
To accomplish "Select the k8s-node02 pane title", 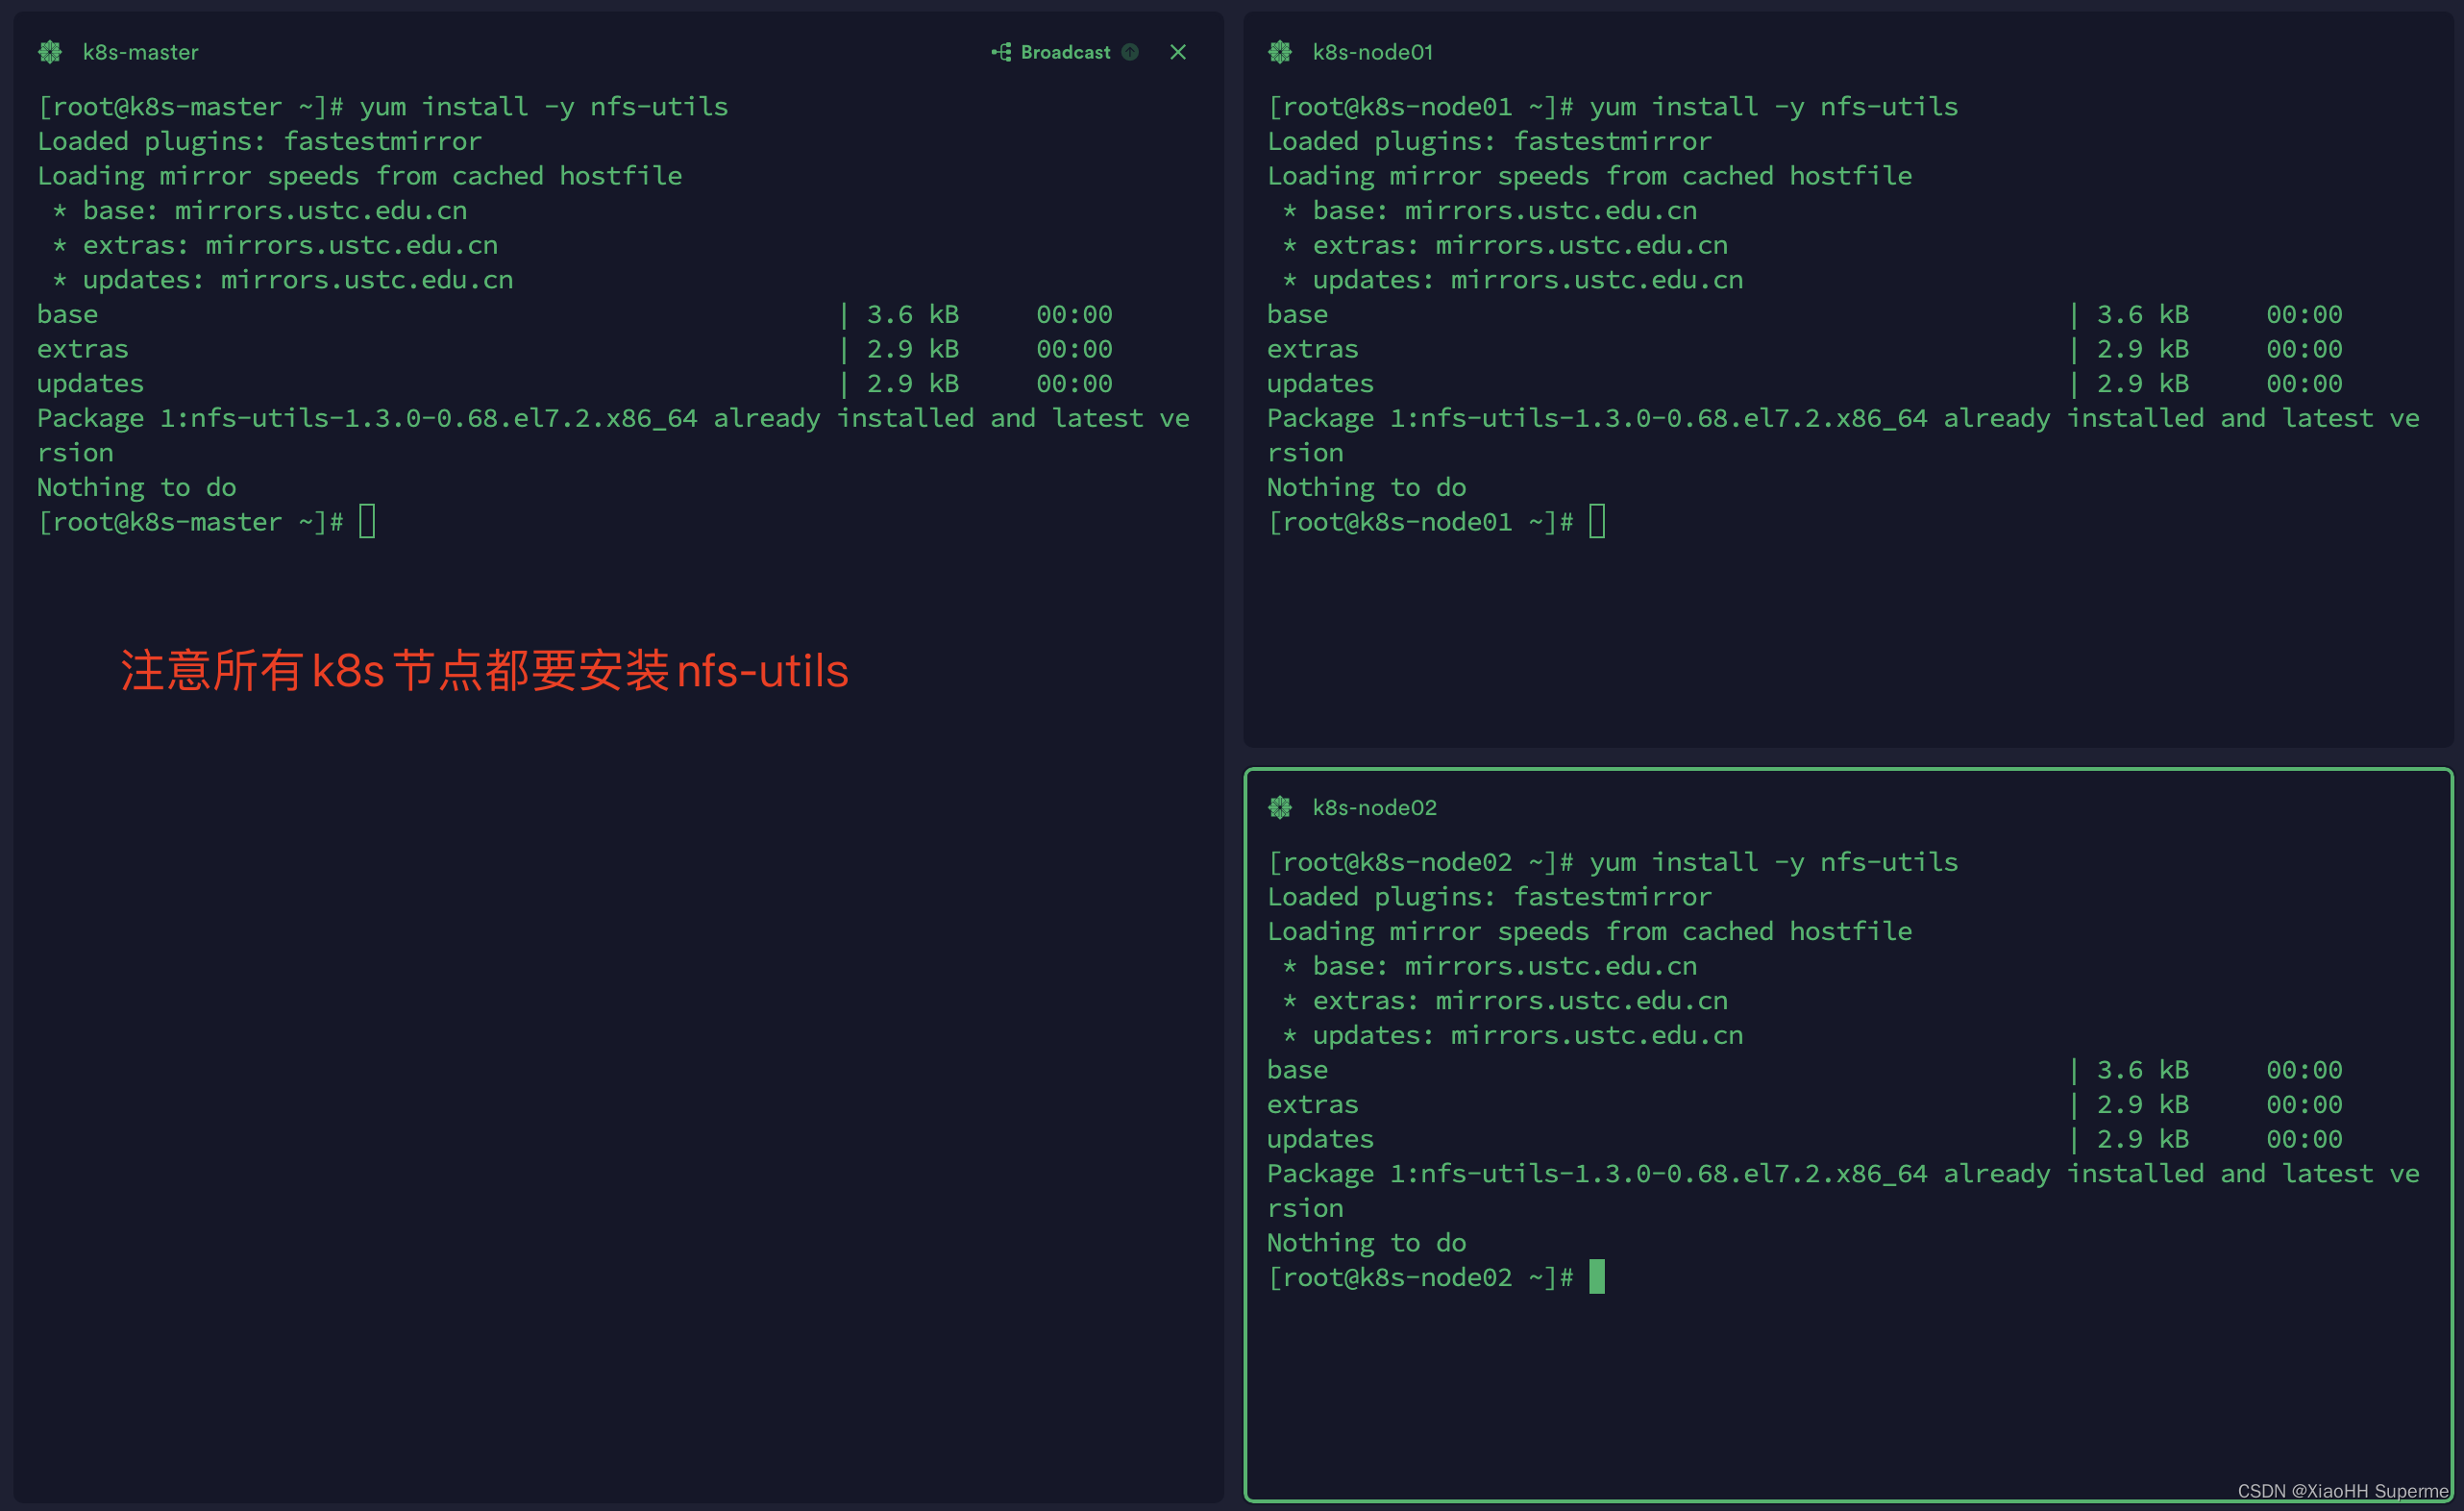I will [x=1374, y=807].
